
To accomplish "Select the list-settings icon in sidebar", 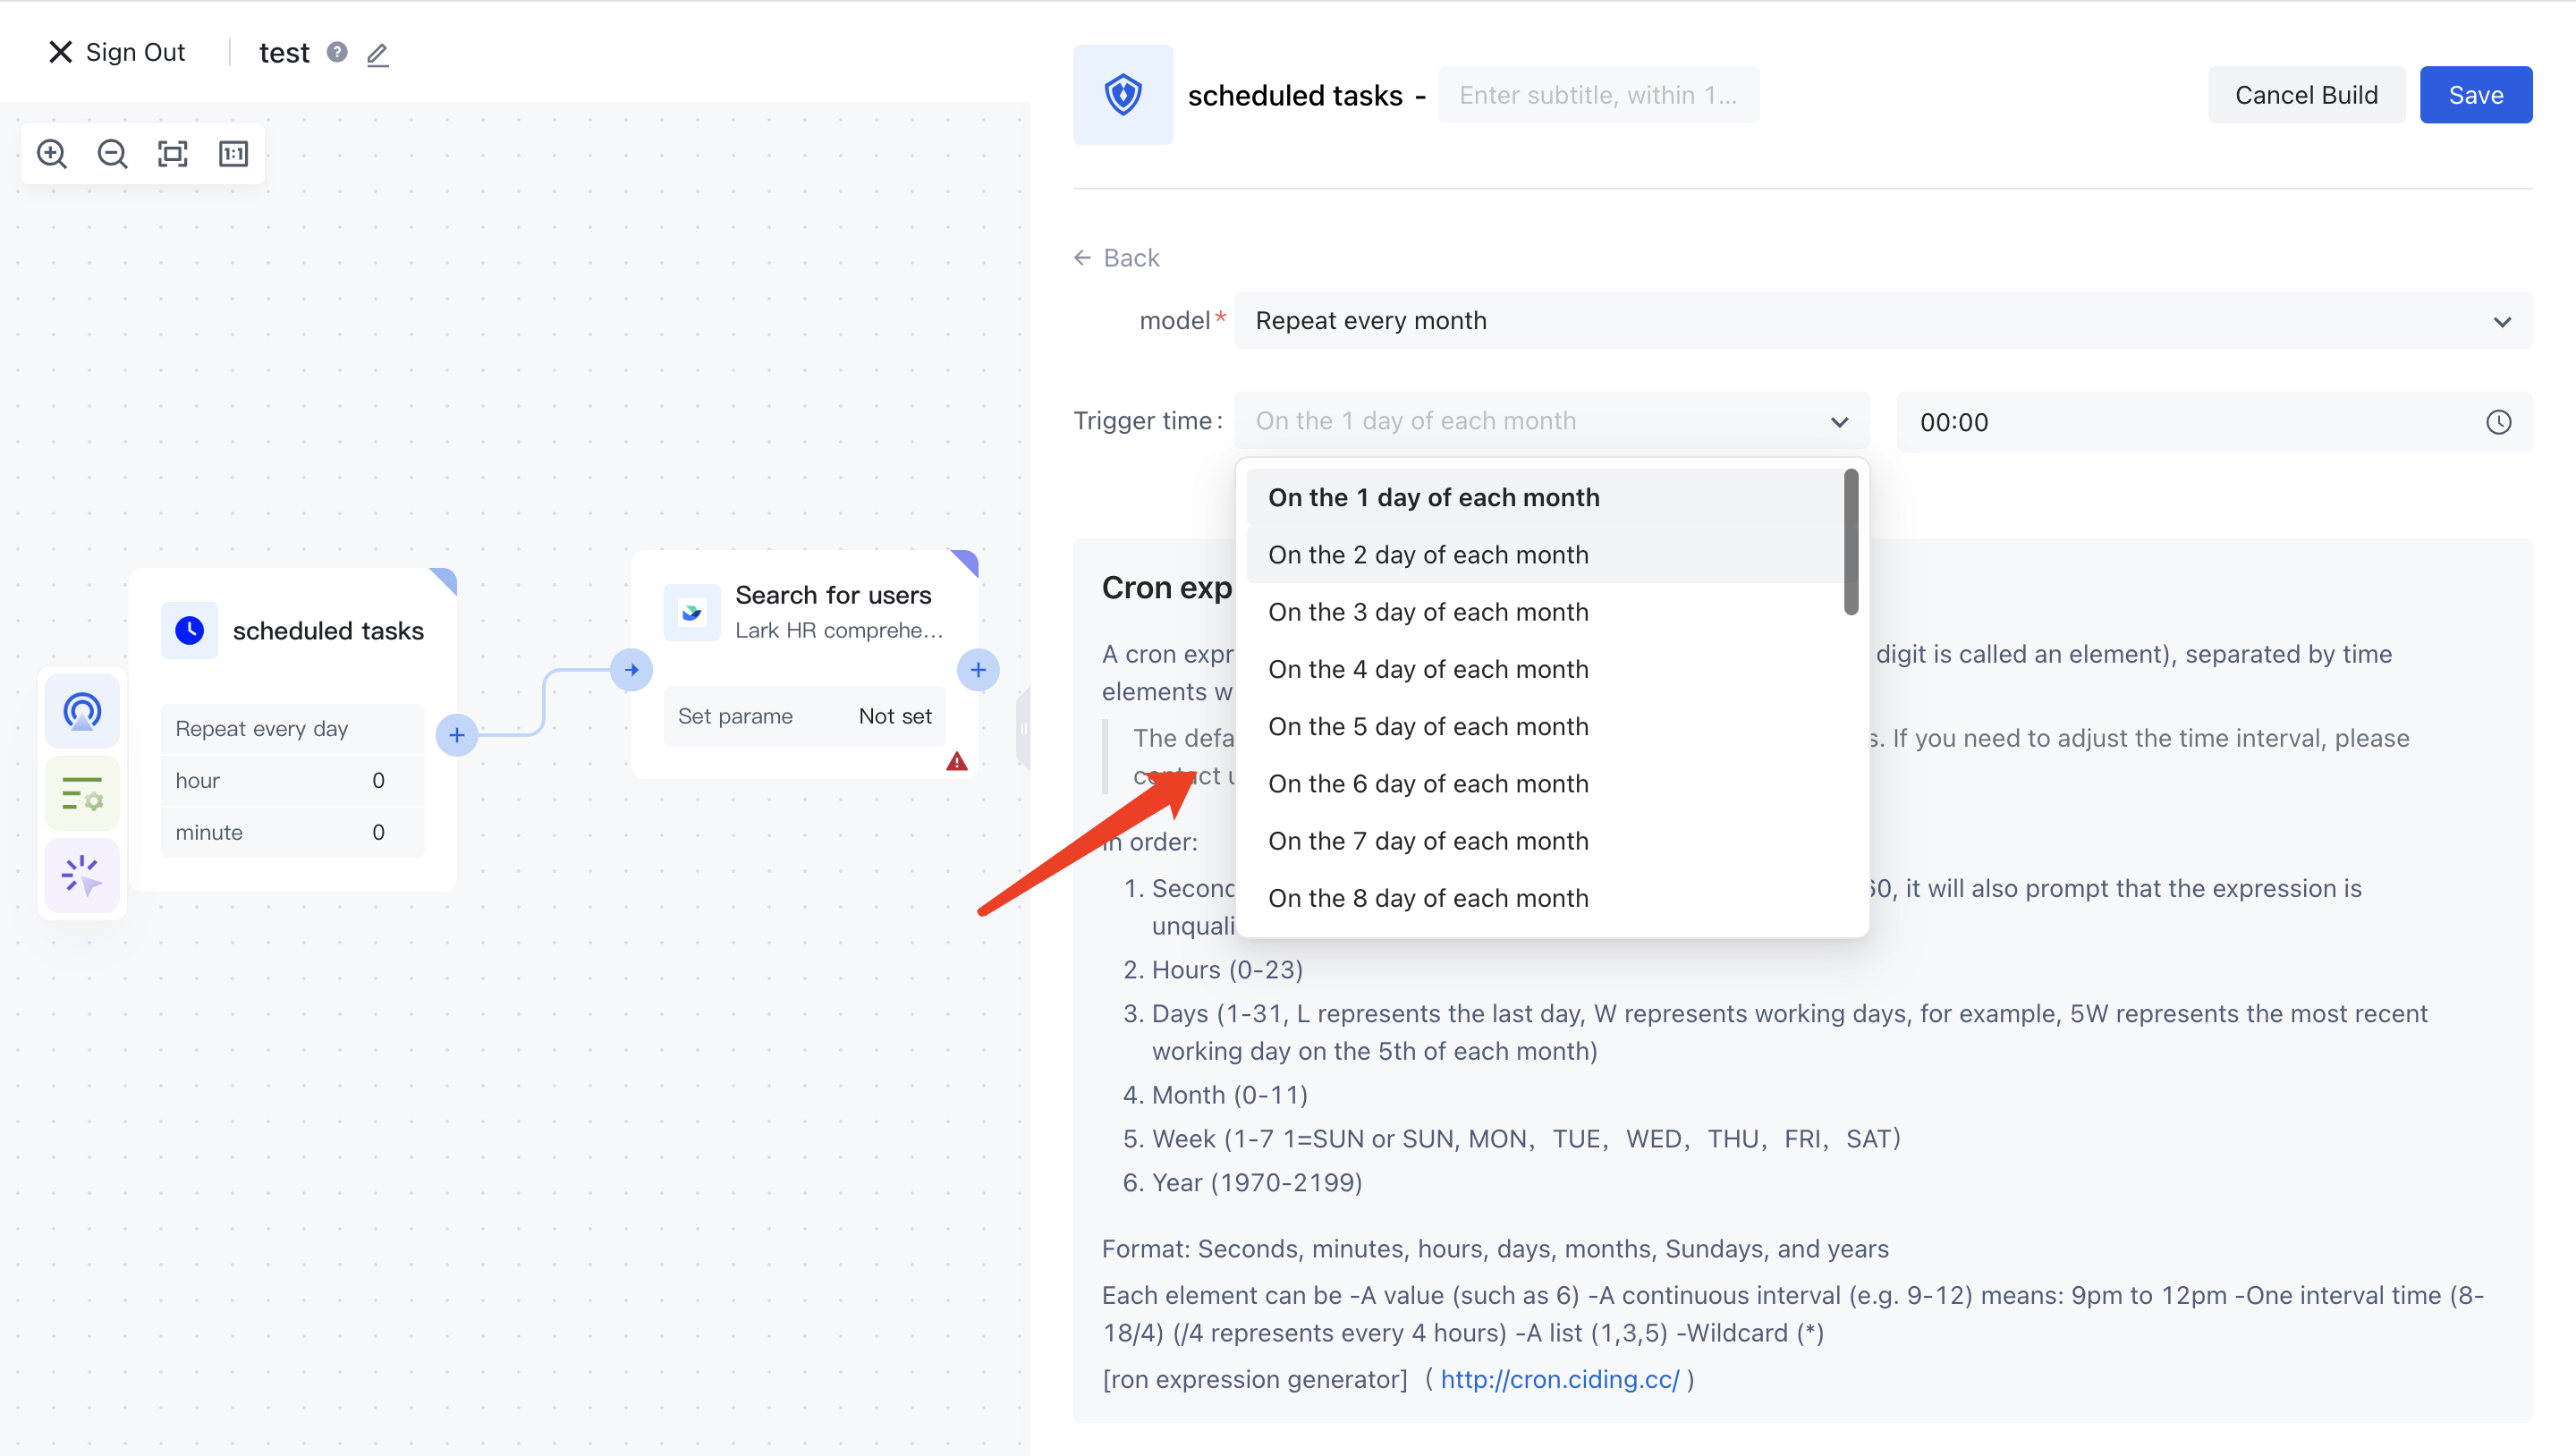I will point(82,794).
